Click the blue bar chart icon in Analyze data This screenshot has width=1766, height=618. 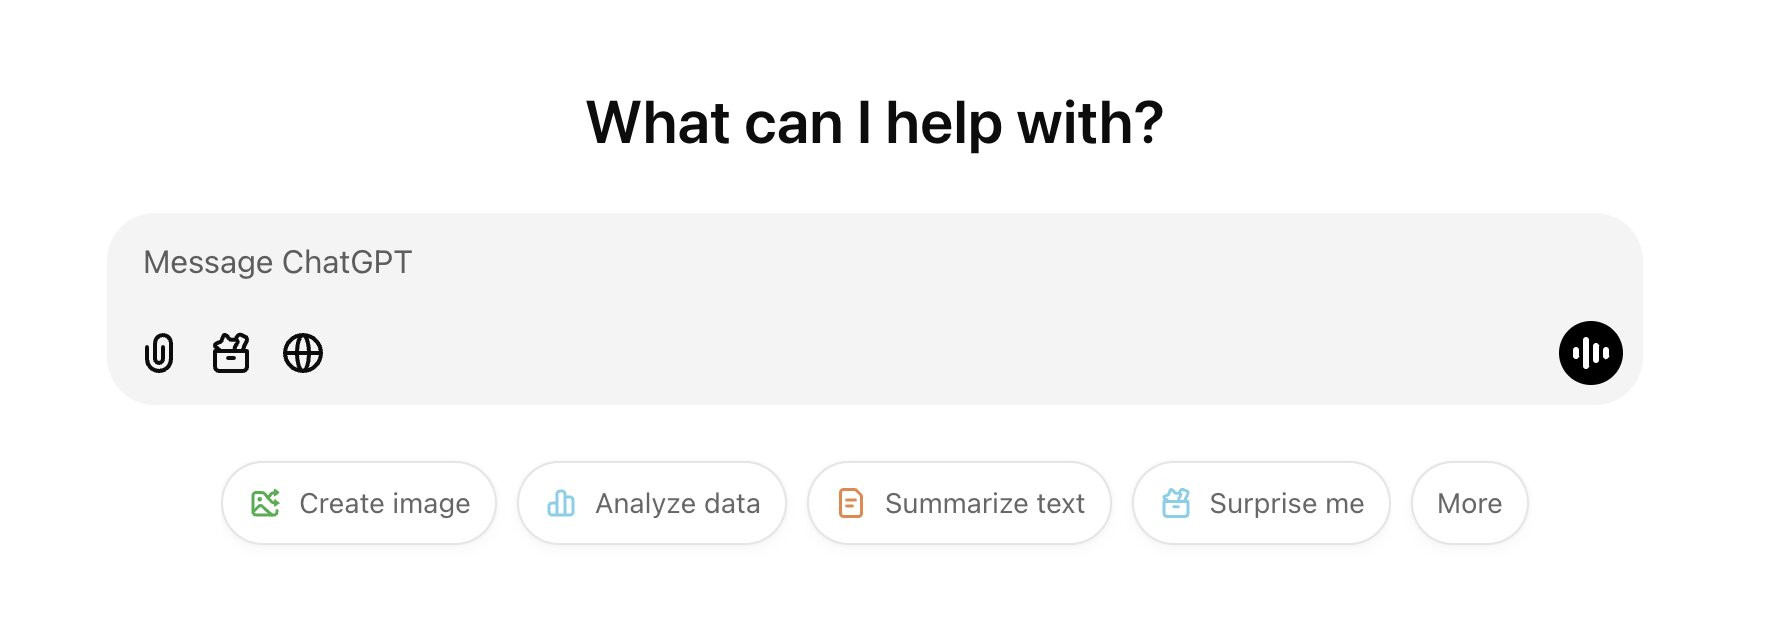[561, 503]
